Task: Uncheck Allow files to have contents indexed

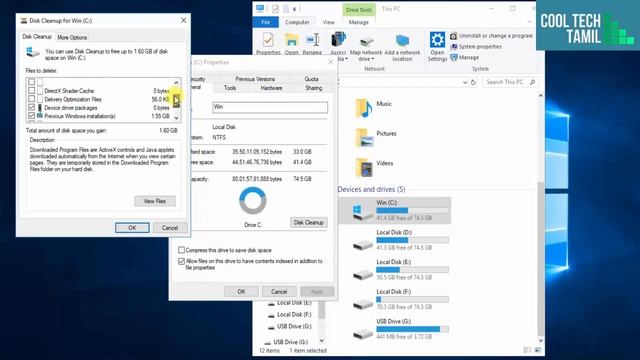Action: 181,261
